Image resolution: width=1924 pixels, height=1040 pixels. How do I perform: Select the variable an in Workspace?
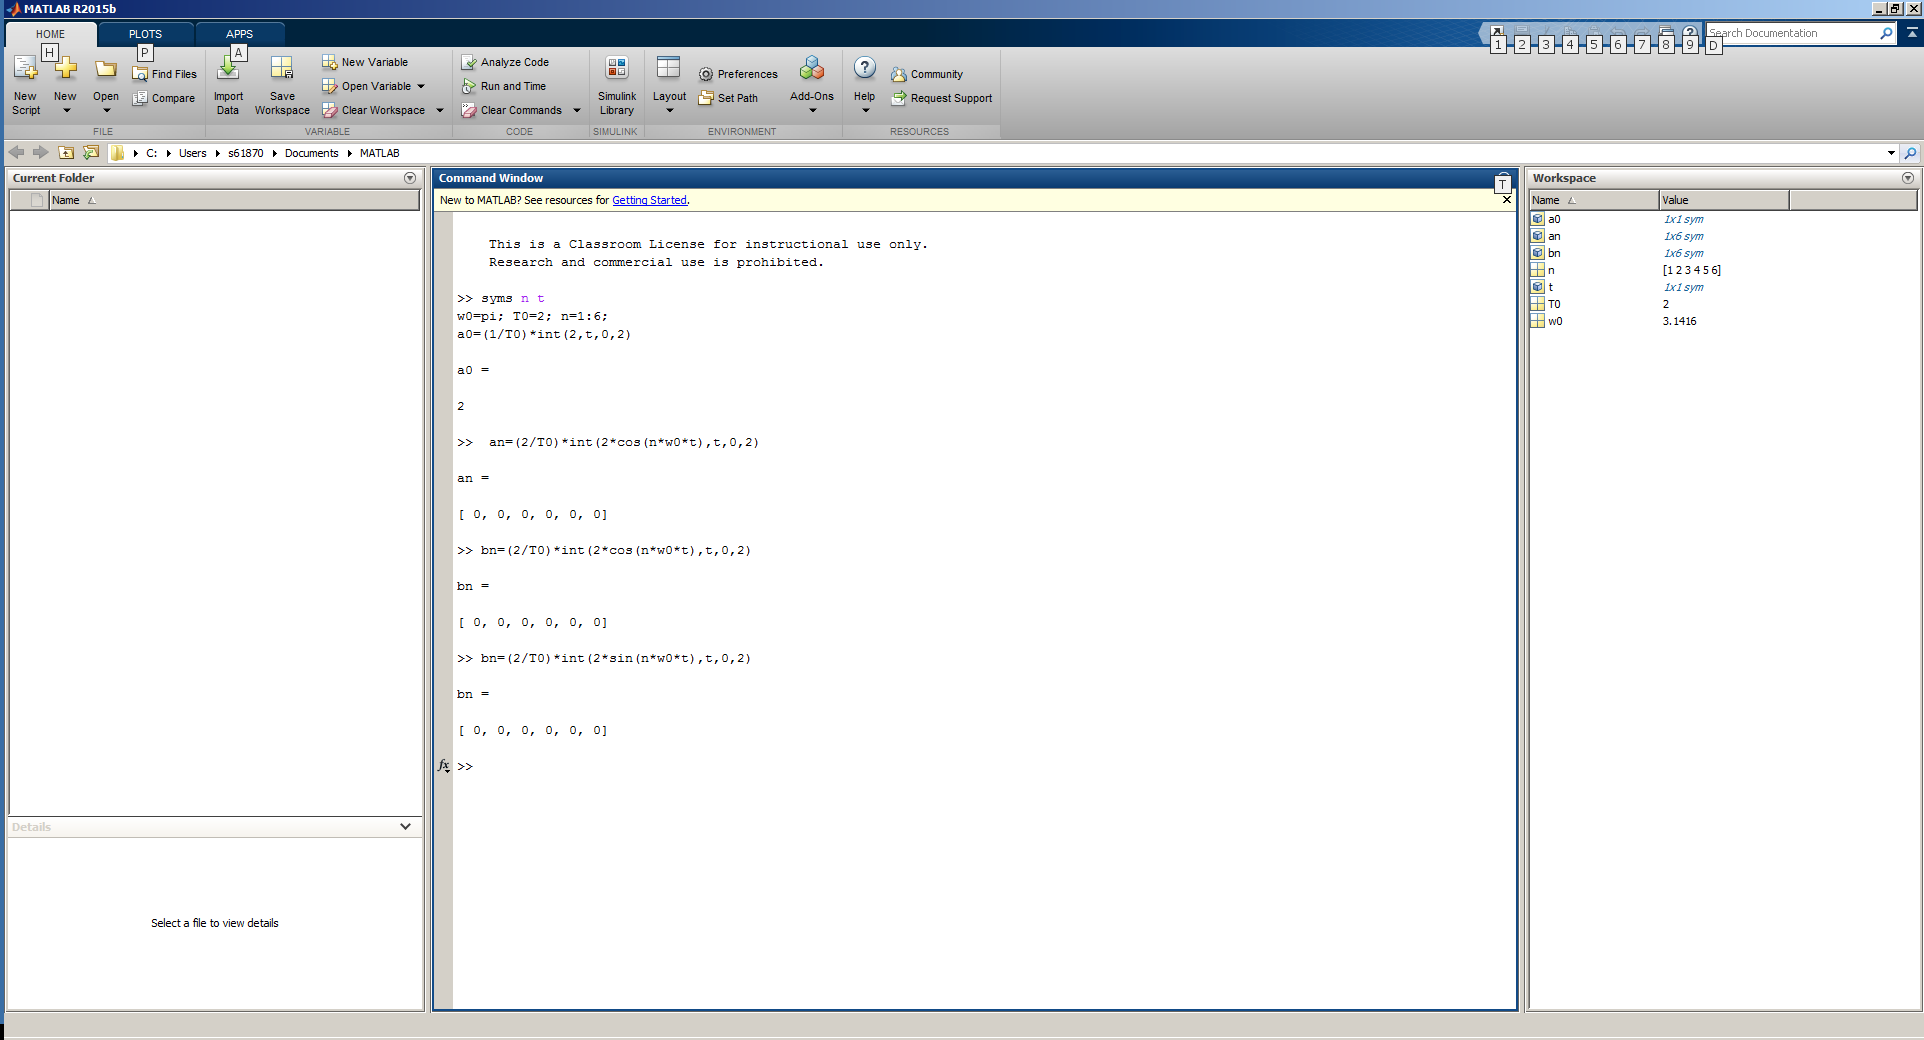tap(1554, 236)
